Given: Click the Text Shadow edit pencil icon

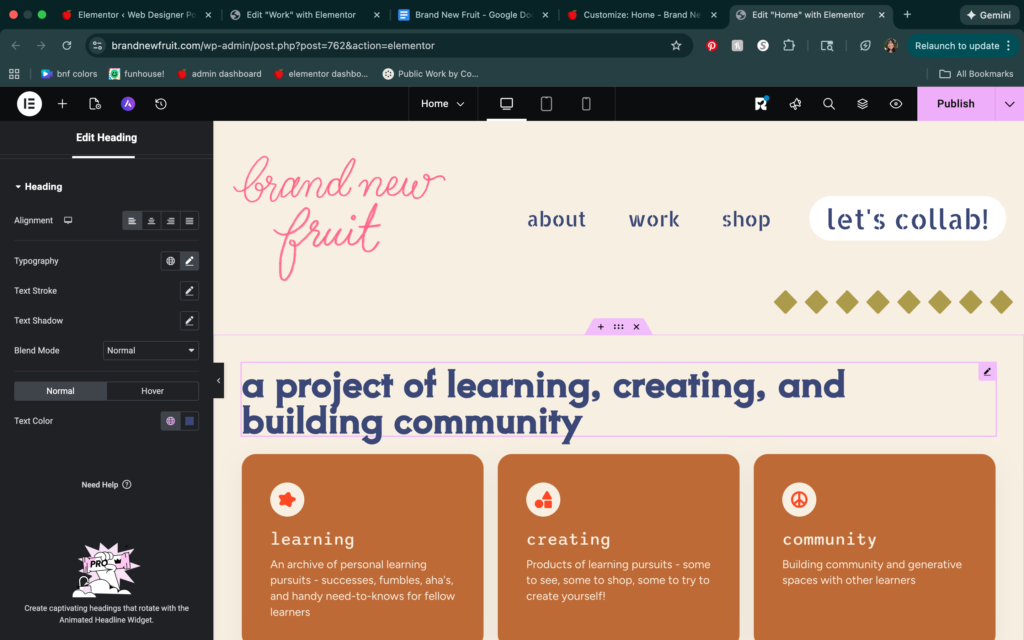Looking at the screenshot, I should [x=189, y=321].
